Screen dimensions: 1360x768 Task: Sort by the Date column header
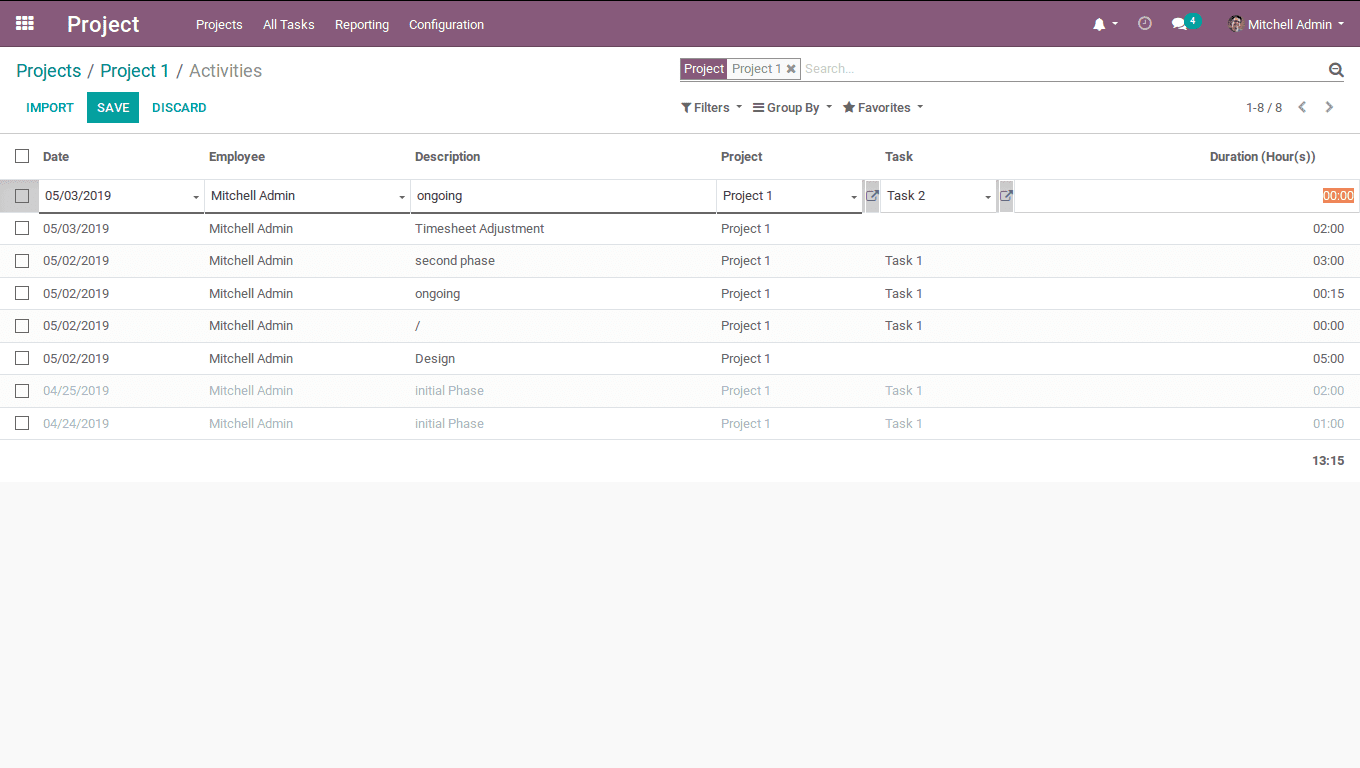click(x=56, y=156)
